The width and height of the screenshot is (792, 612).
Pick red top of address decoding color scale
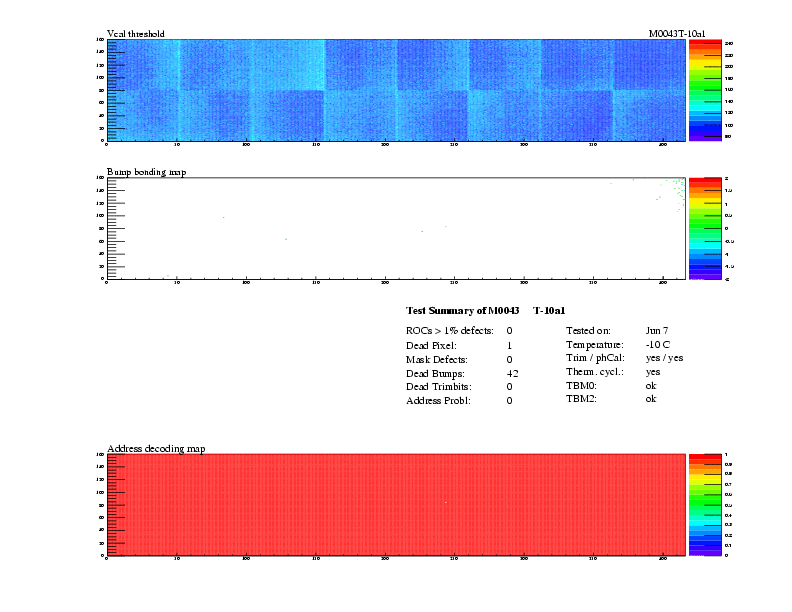[705, 458]
